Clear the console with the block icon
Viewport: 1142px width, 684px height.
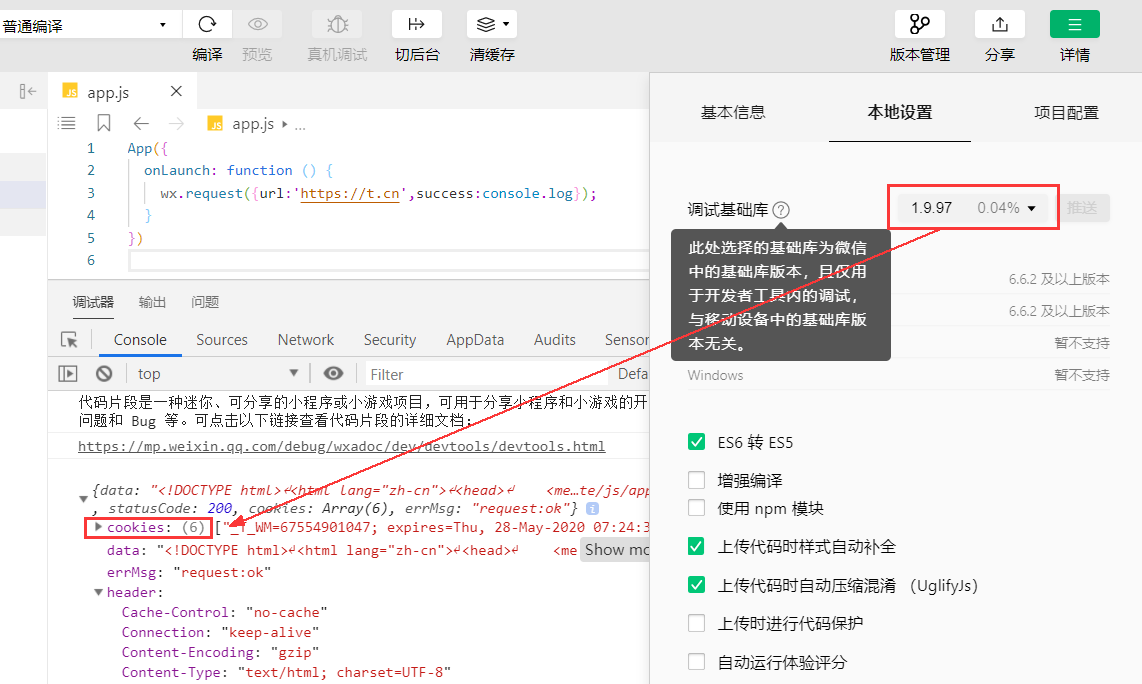(104, 374)
